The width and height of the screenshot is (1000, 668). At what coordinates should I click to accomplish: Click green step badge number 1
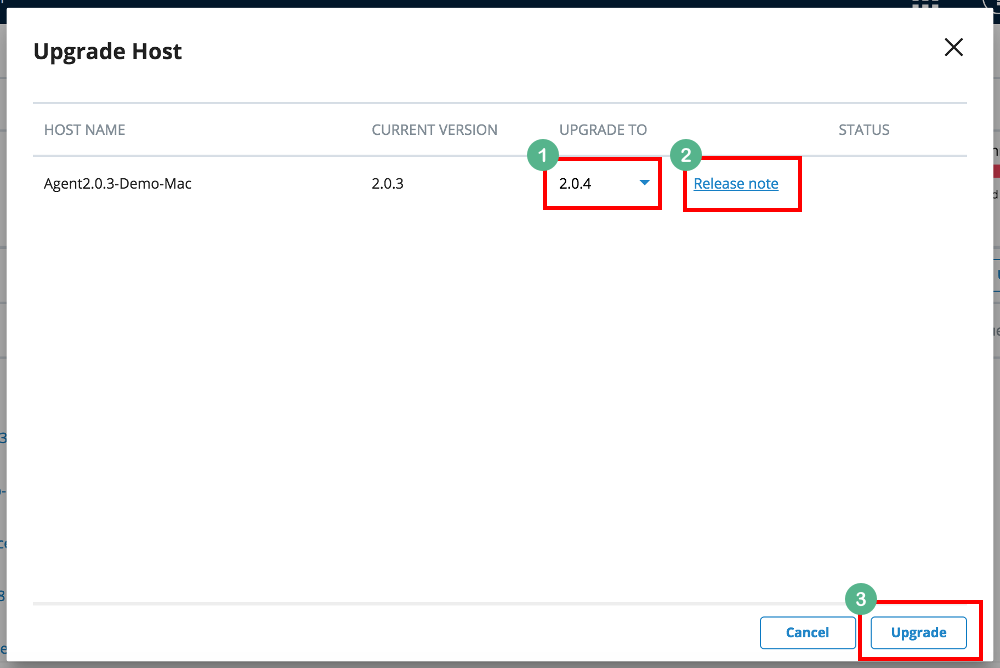pyautogui.click(x=542, y=155)
